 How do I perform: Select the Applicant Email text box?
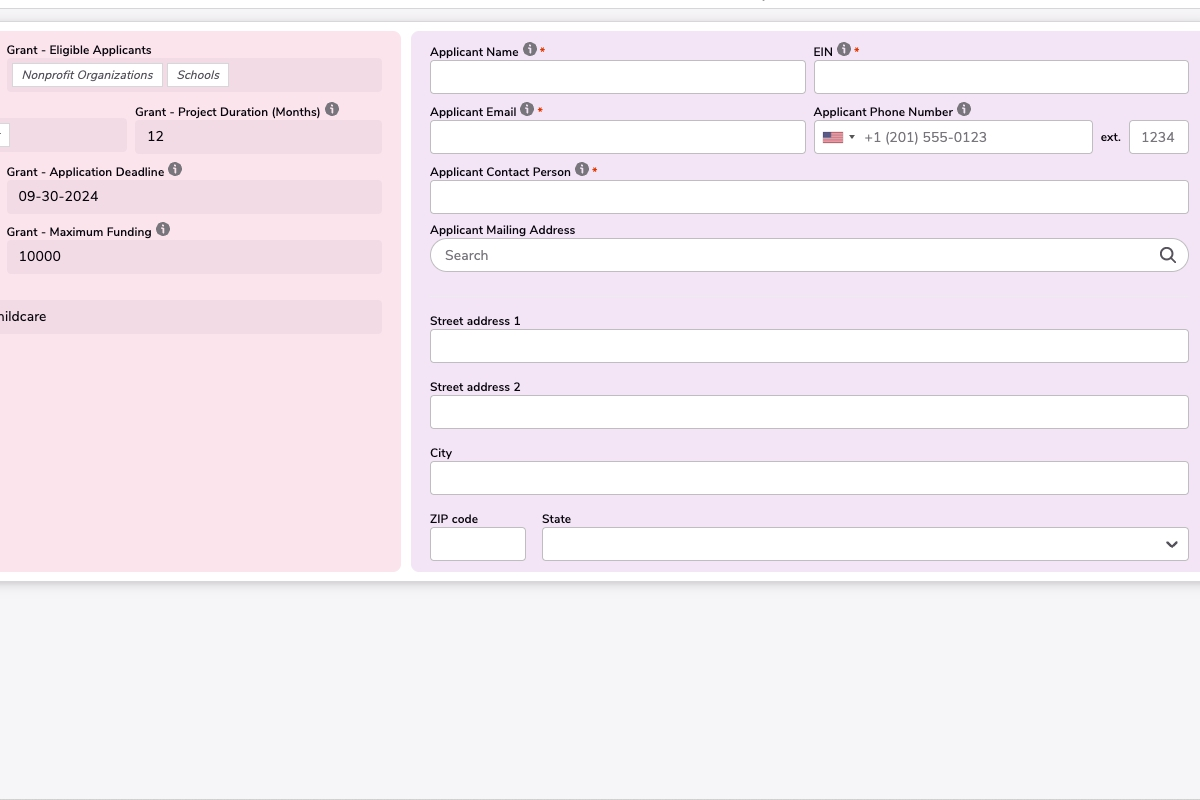(x=617, y=137)
